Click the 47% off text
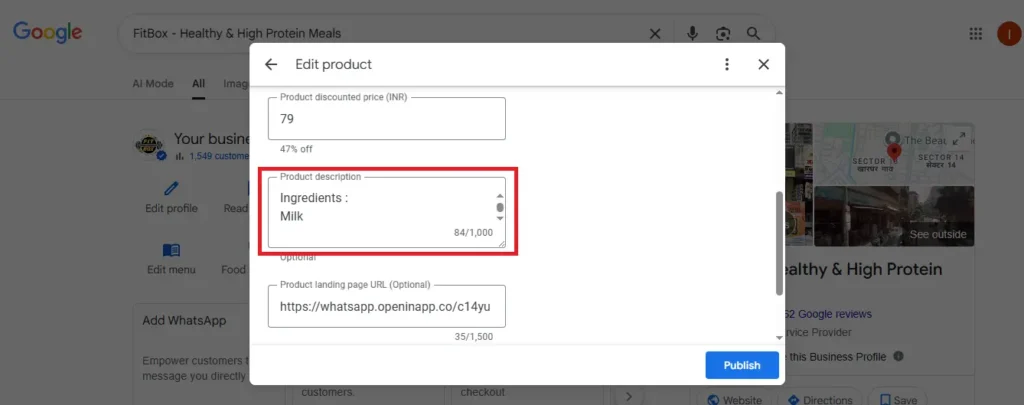The width and height of the screenshot is (1024, 405). coord(296,149)
